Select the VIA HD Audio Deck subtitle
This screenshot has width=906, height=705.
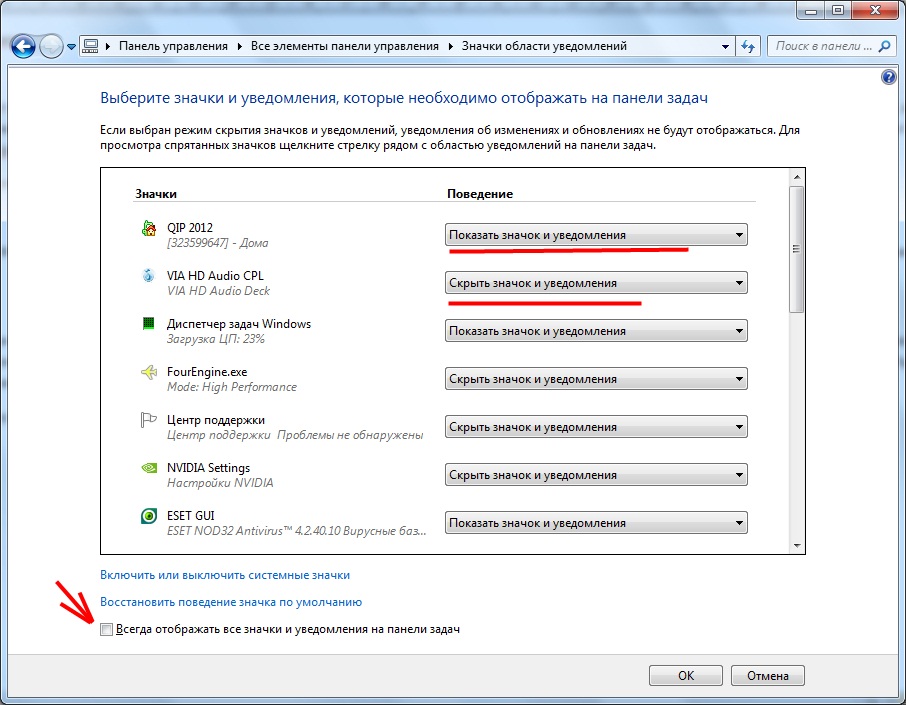point(218,291)
